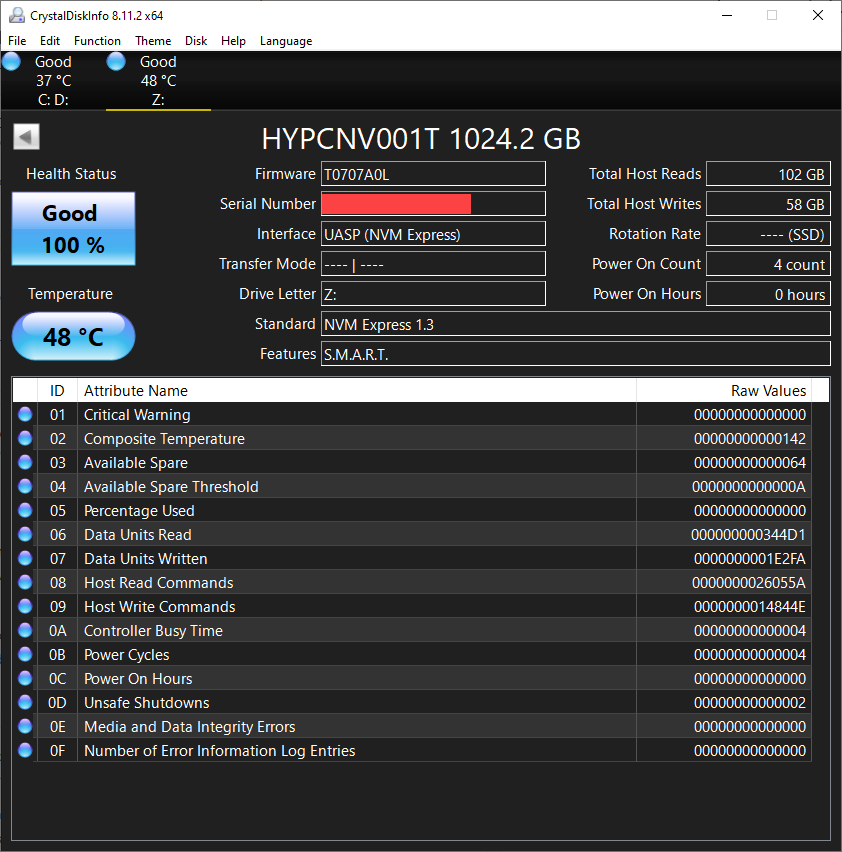The image size is (842, 852).
Task: Click the Firmware field T0707A0L
Action: click(433, 174)
